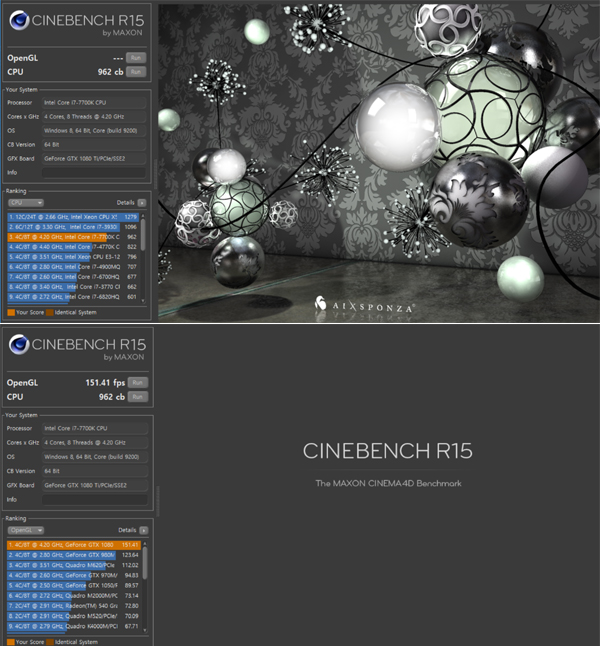The image size is (600, 646).
Task: Select the Quadro K4000M row at 67.71
Action: (x=74, y=626)
